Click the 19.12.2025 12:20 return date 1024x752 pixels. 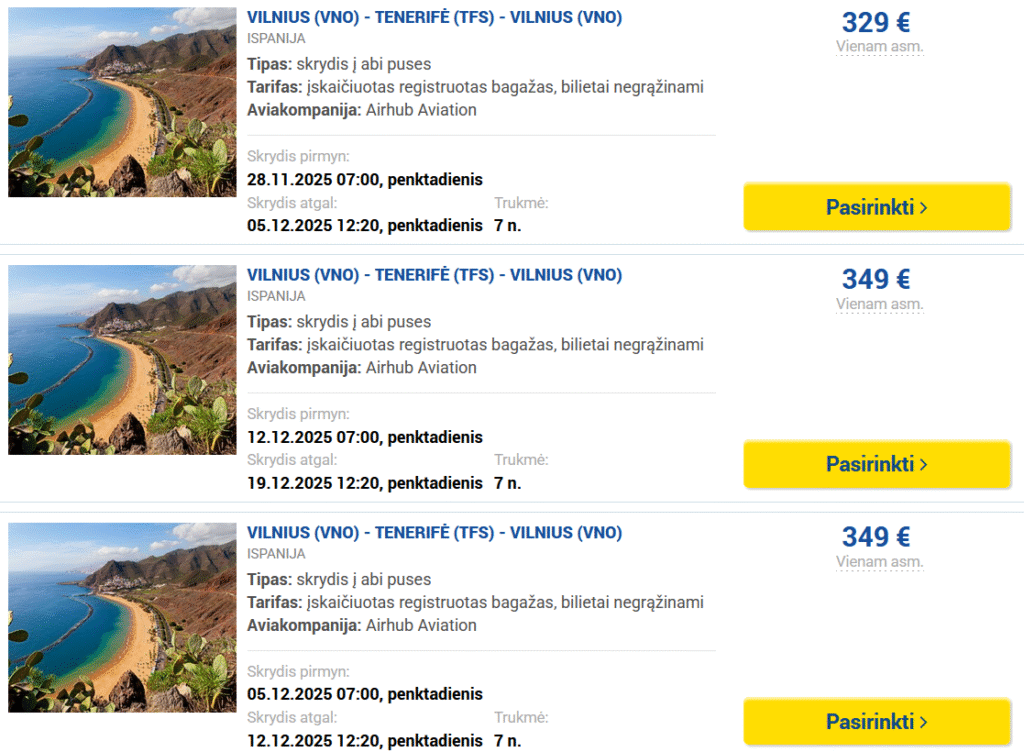[364, 483]
